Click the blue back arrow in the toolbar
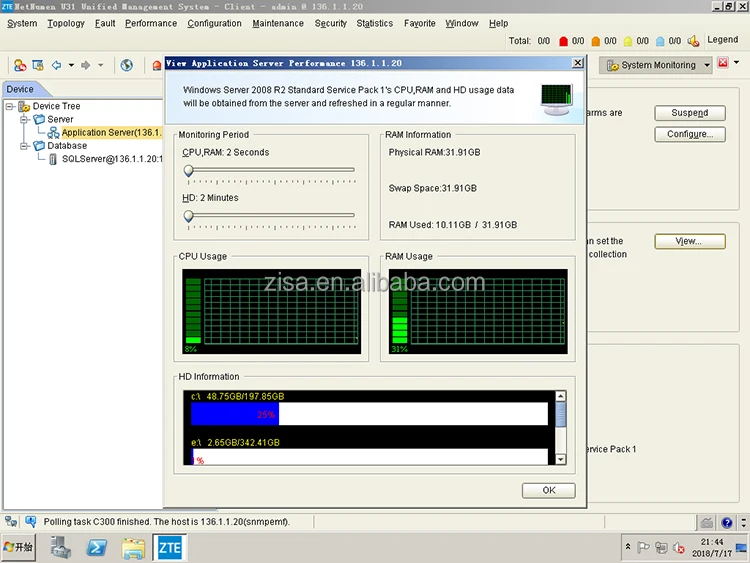750x563 pixels. 56,65
